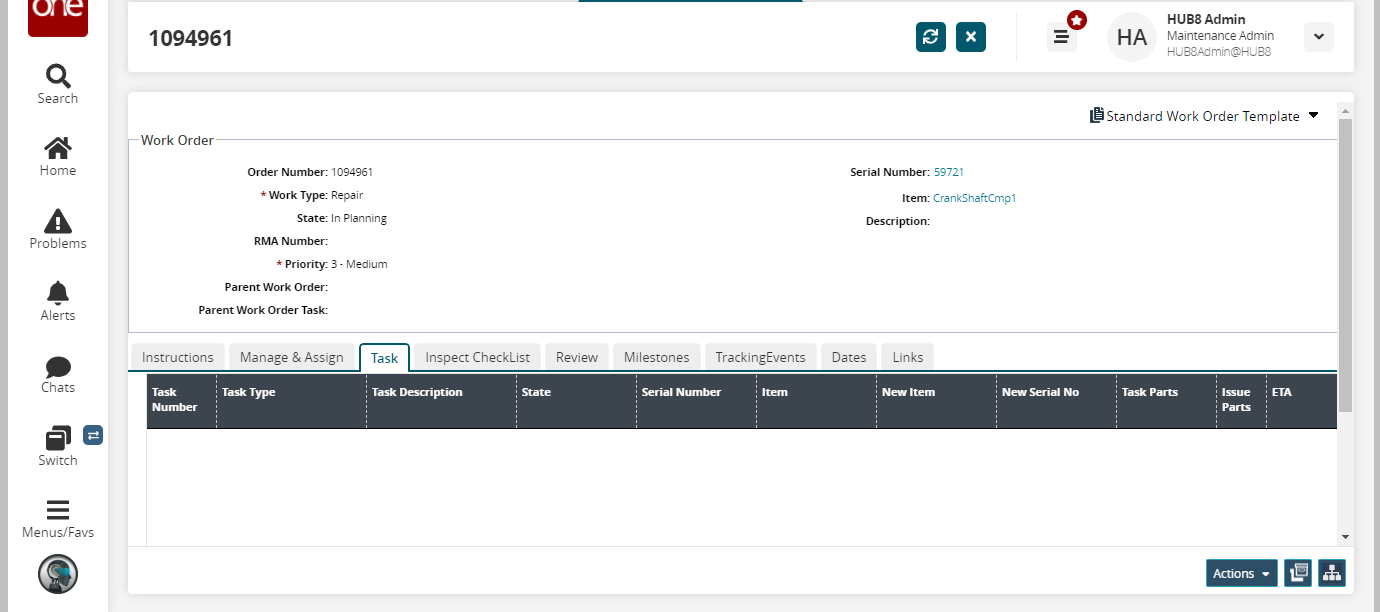Click the Task Type column header
The width and height of the screenshot is (1380, 612).
point(291,400)
